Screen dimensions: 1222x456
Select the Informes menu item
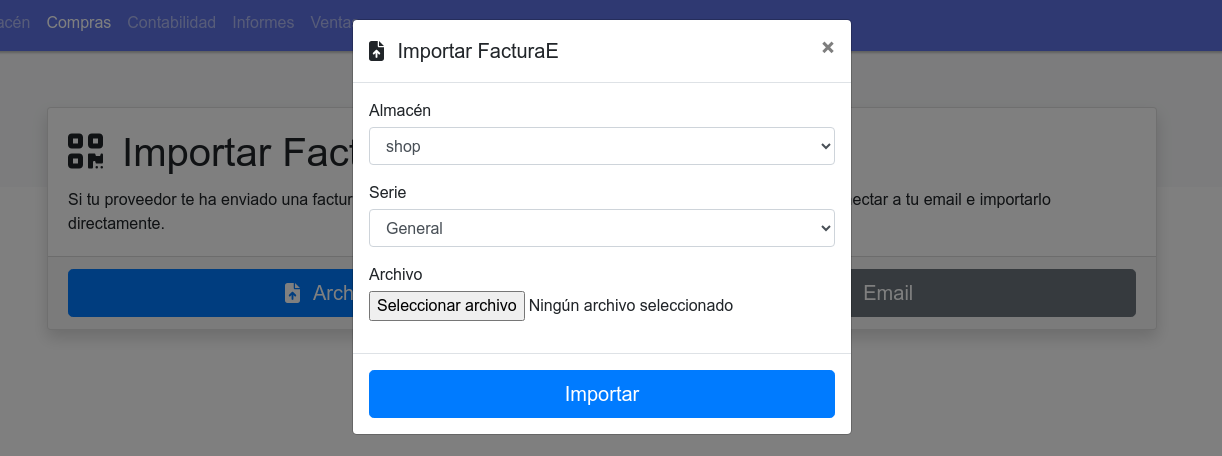pos(263,22)
